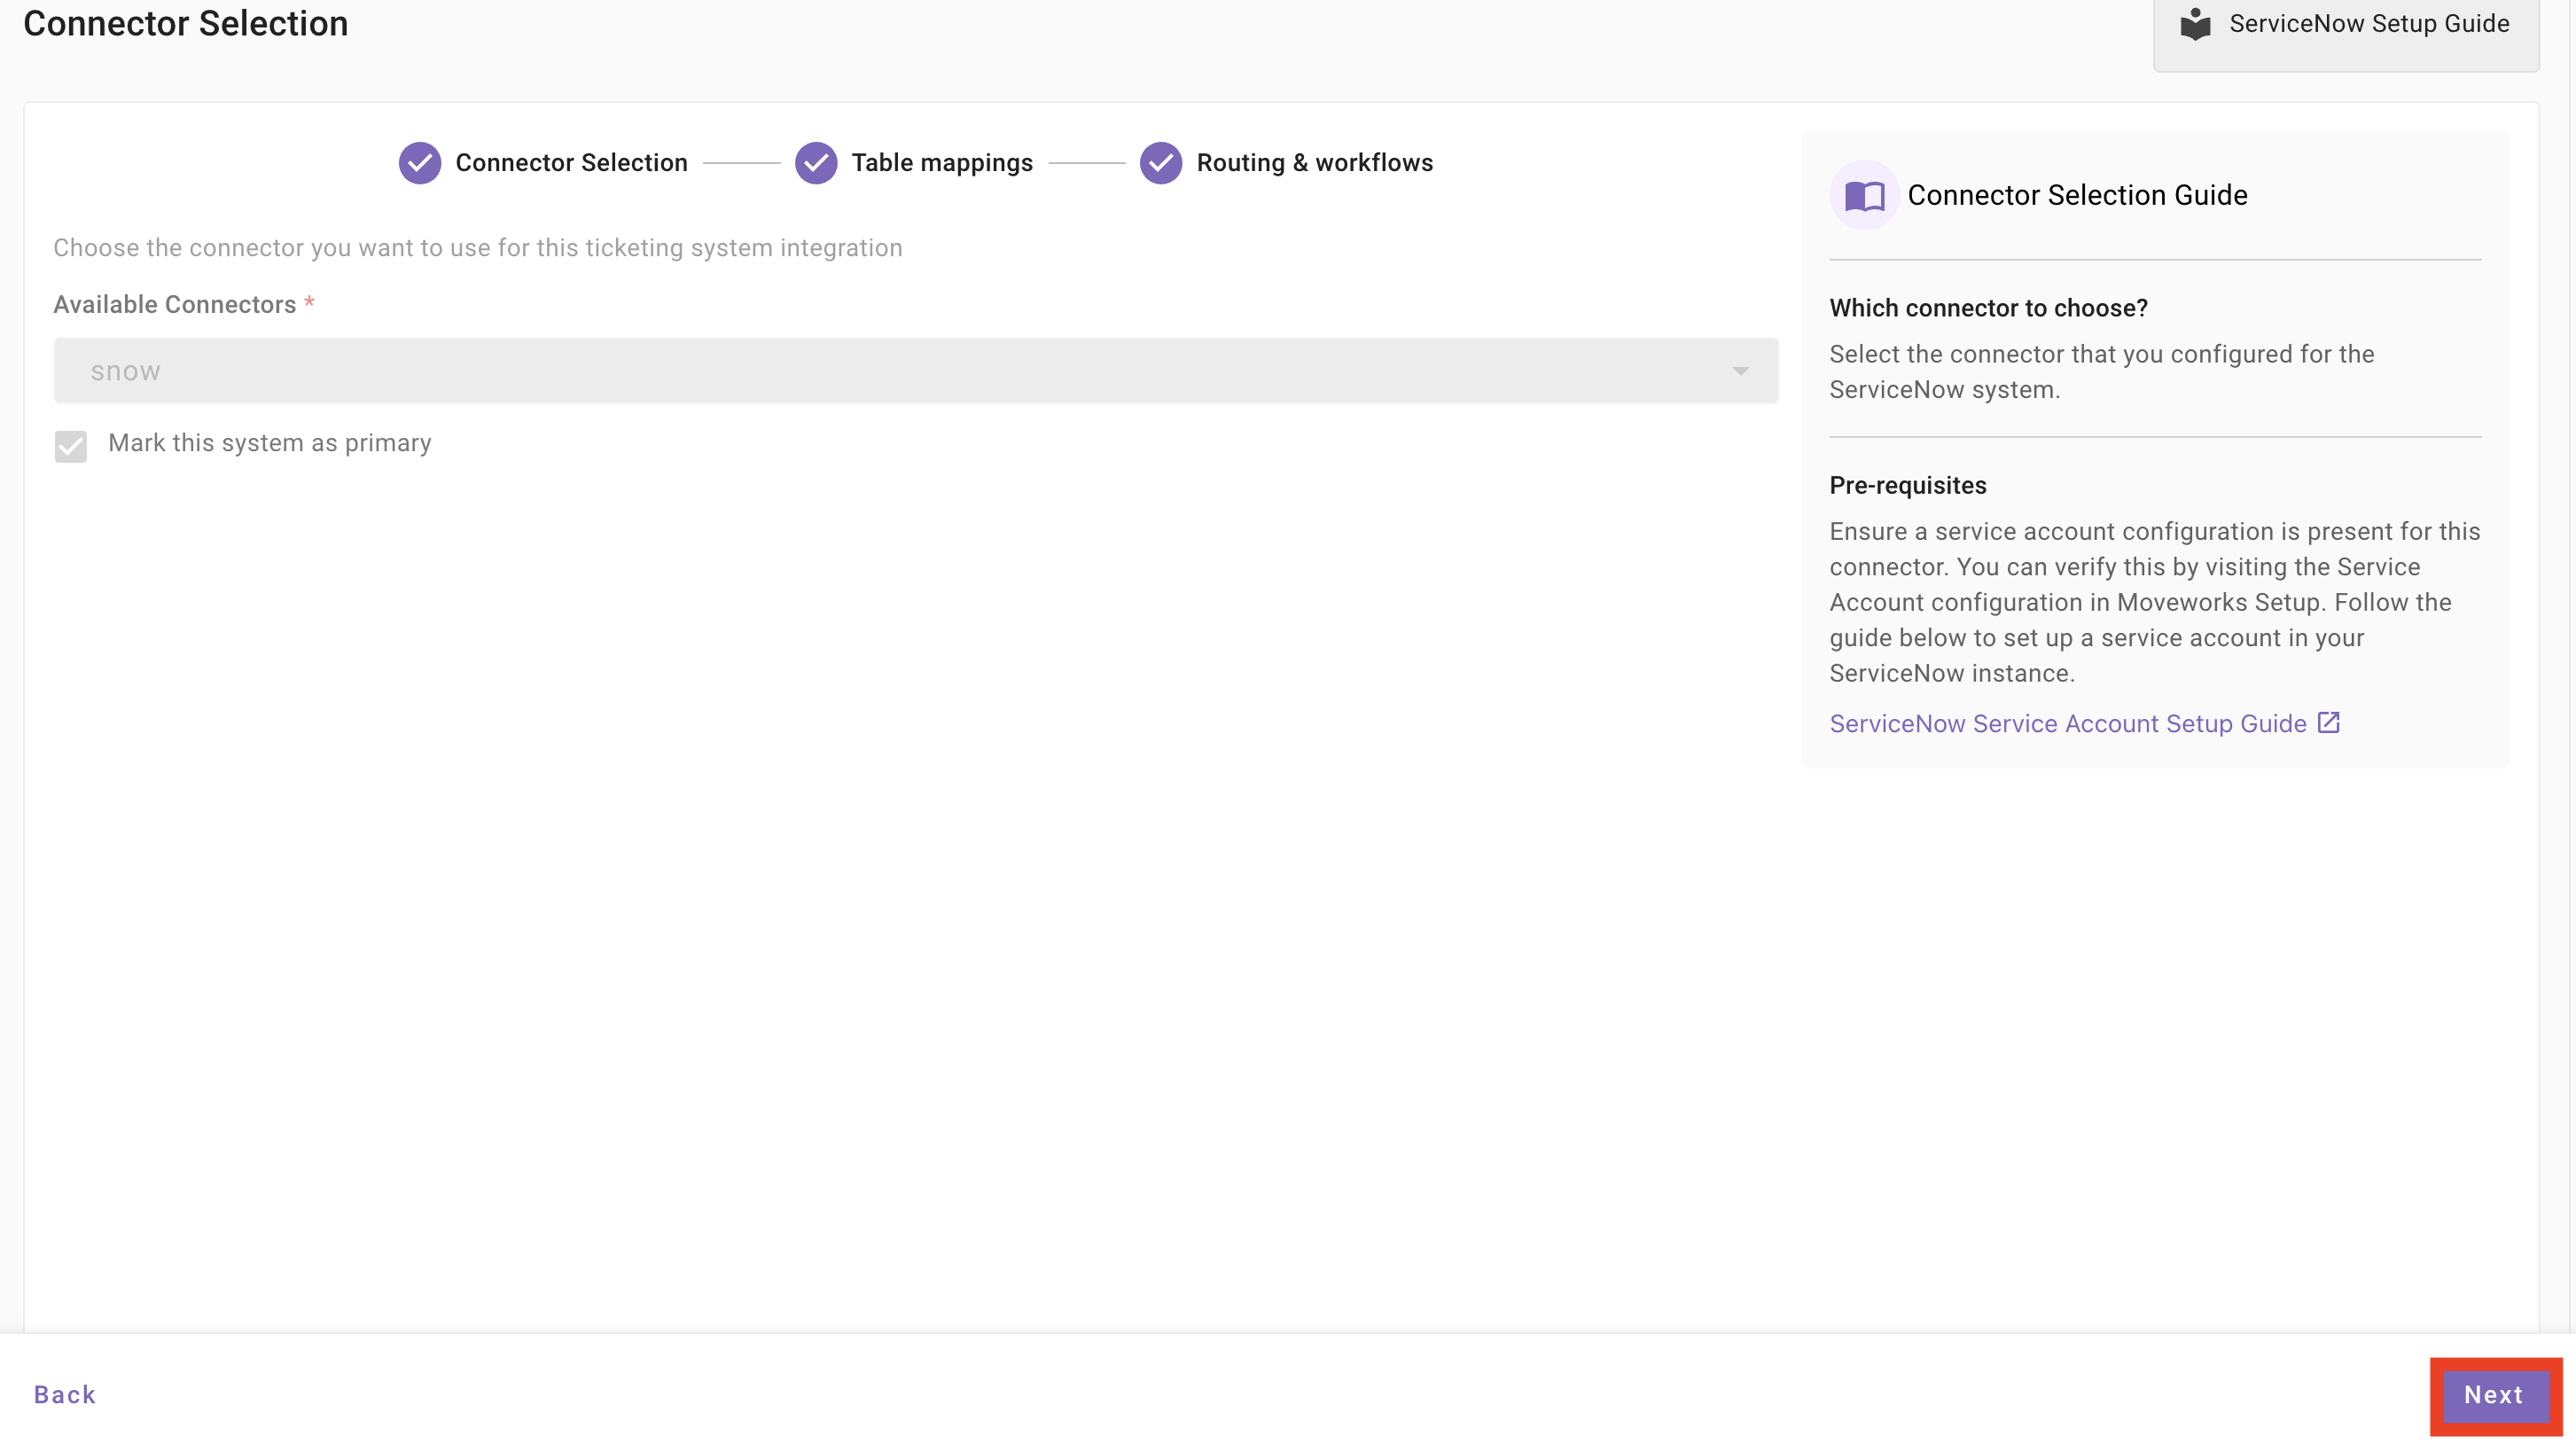This screenshot has width=2576, height=1452.
Task: Click the Connector Selection step checkmark icon
Action: pyautogui.click(x=419, y=163)
